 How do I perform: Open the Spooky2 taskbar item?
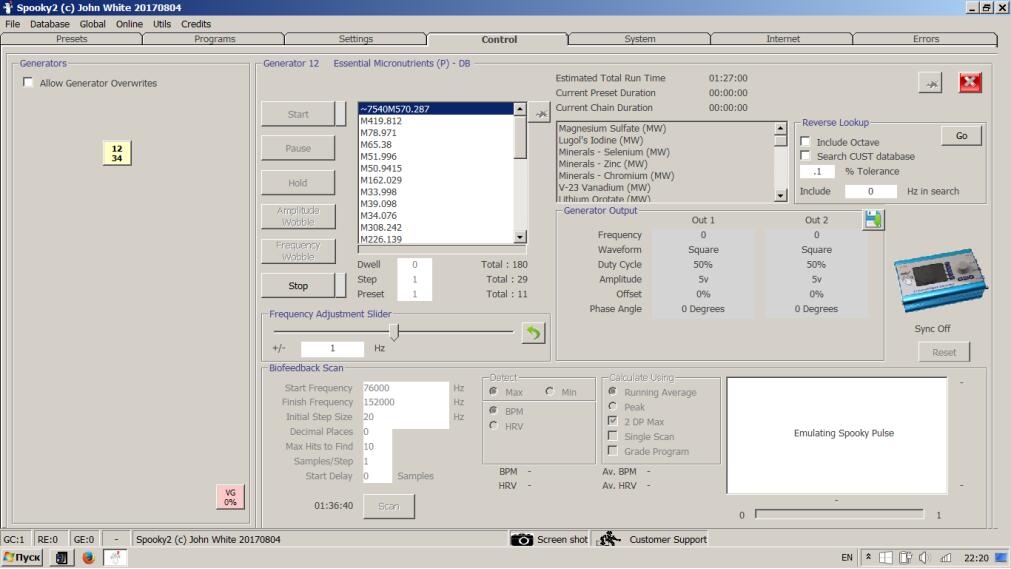[x=115, y=557]
